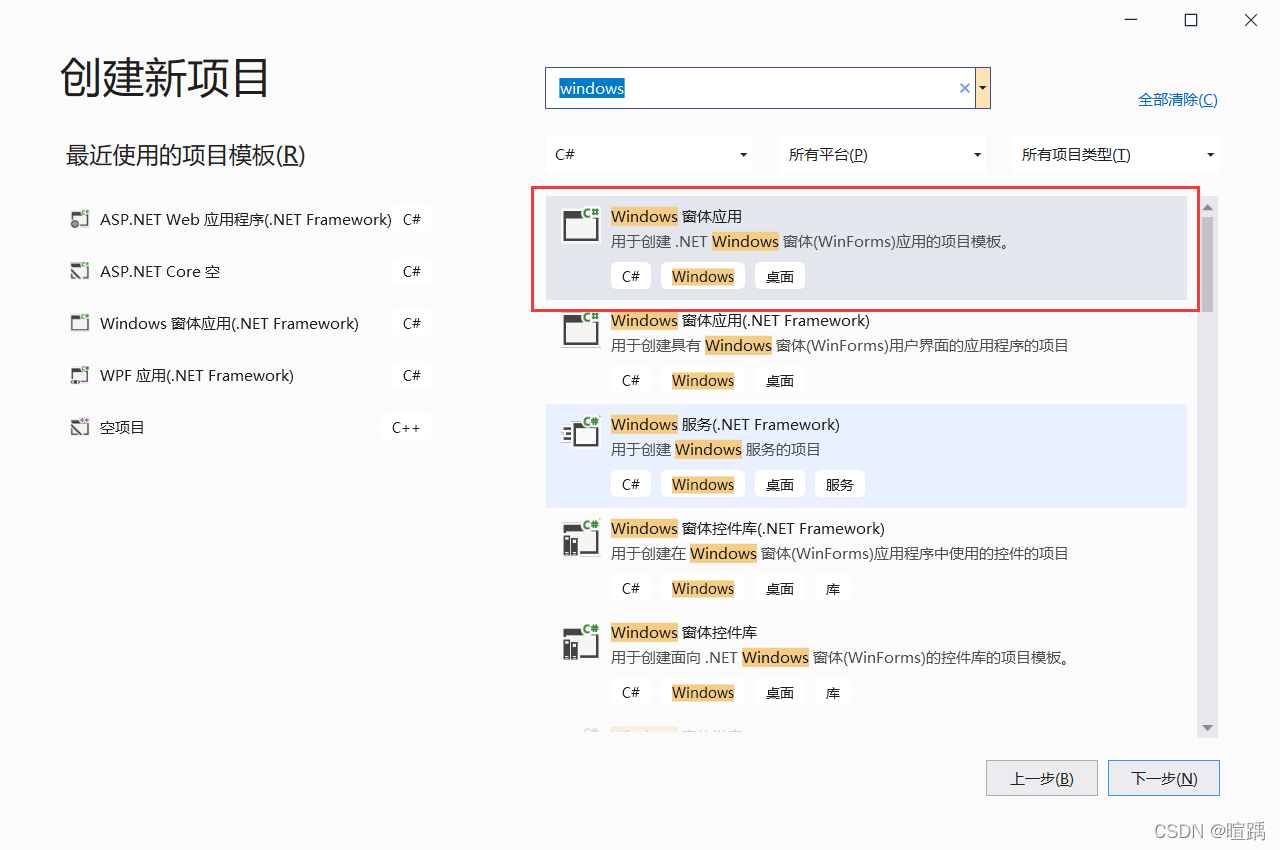This screenshot has height=850, width=1280.
Task: Click the C++ tag beside 空项目
Action: pyautogui.click(x=406, y=427)
